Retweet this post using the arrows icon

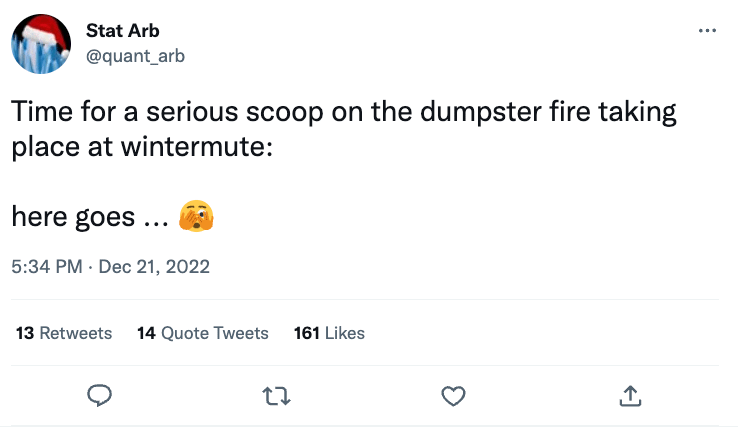pos(276,396)
